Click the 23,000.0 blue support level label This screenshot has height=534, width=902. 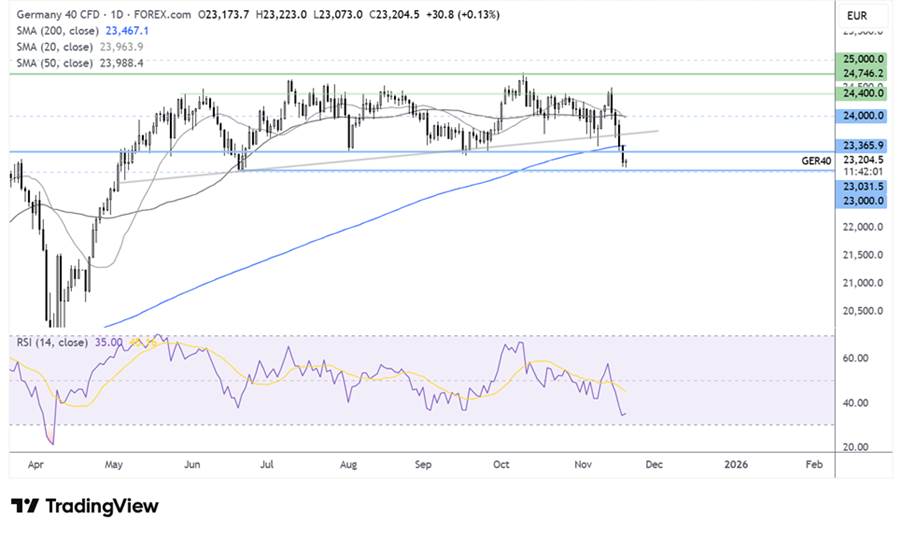pos(863,200)
